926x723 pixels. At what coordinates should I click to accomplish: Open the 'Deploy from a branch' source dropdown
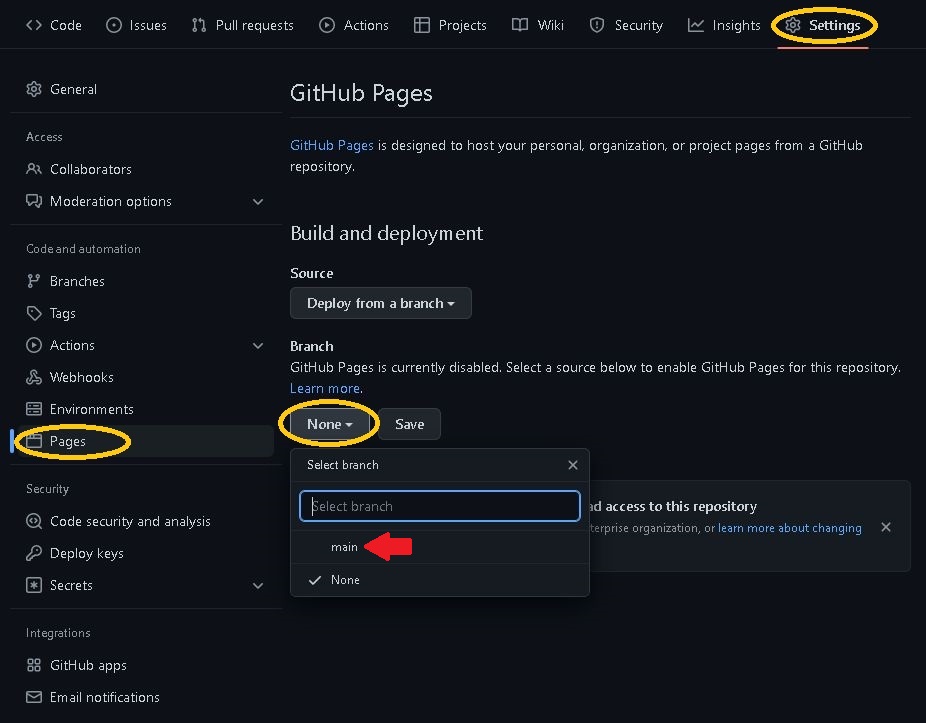380,303
